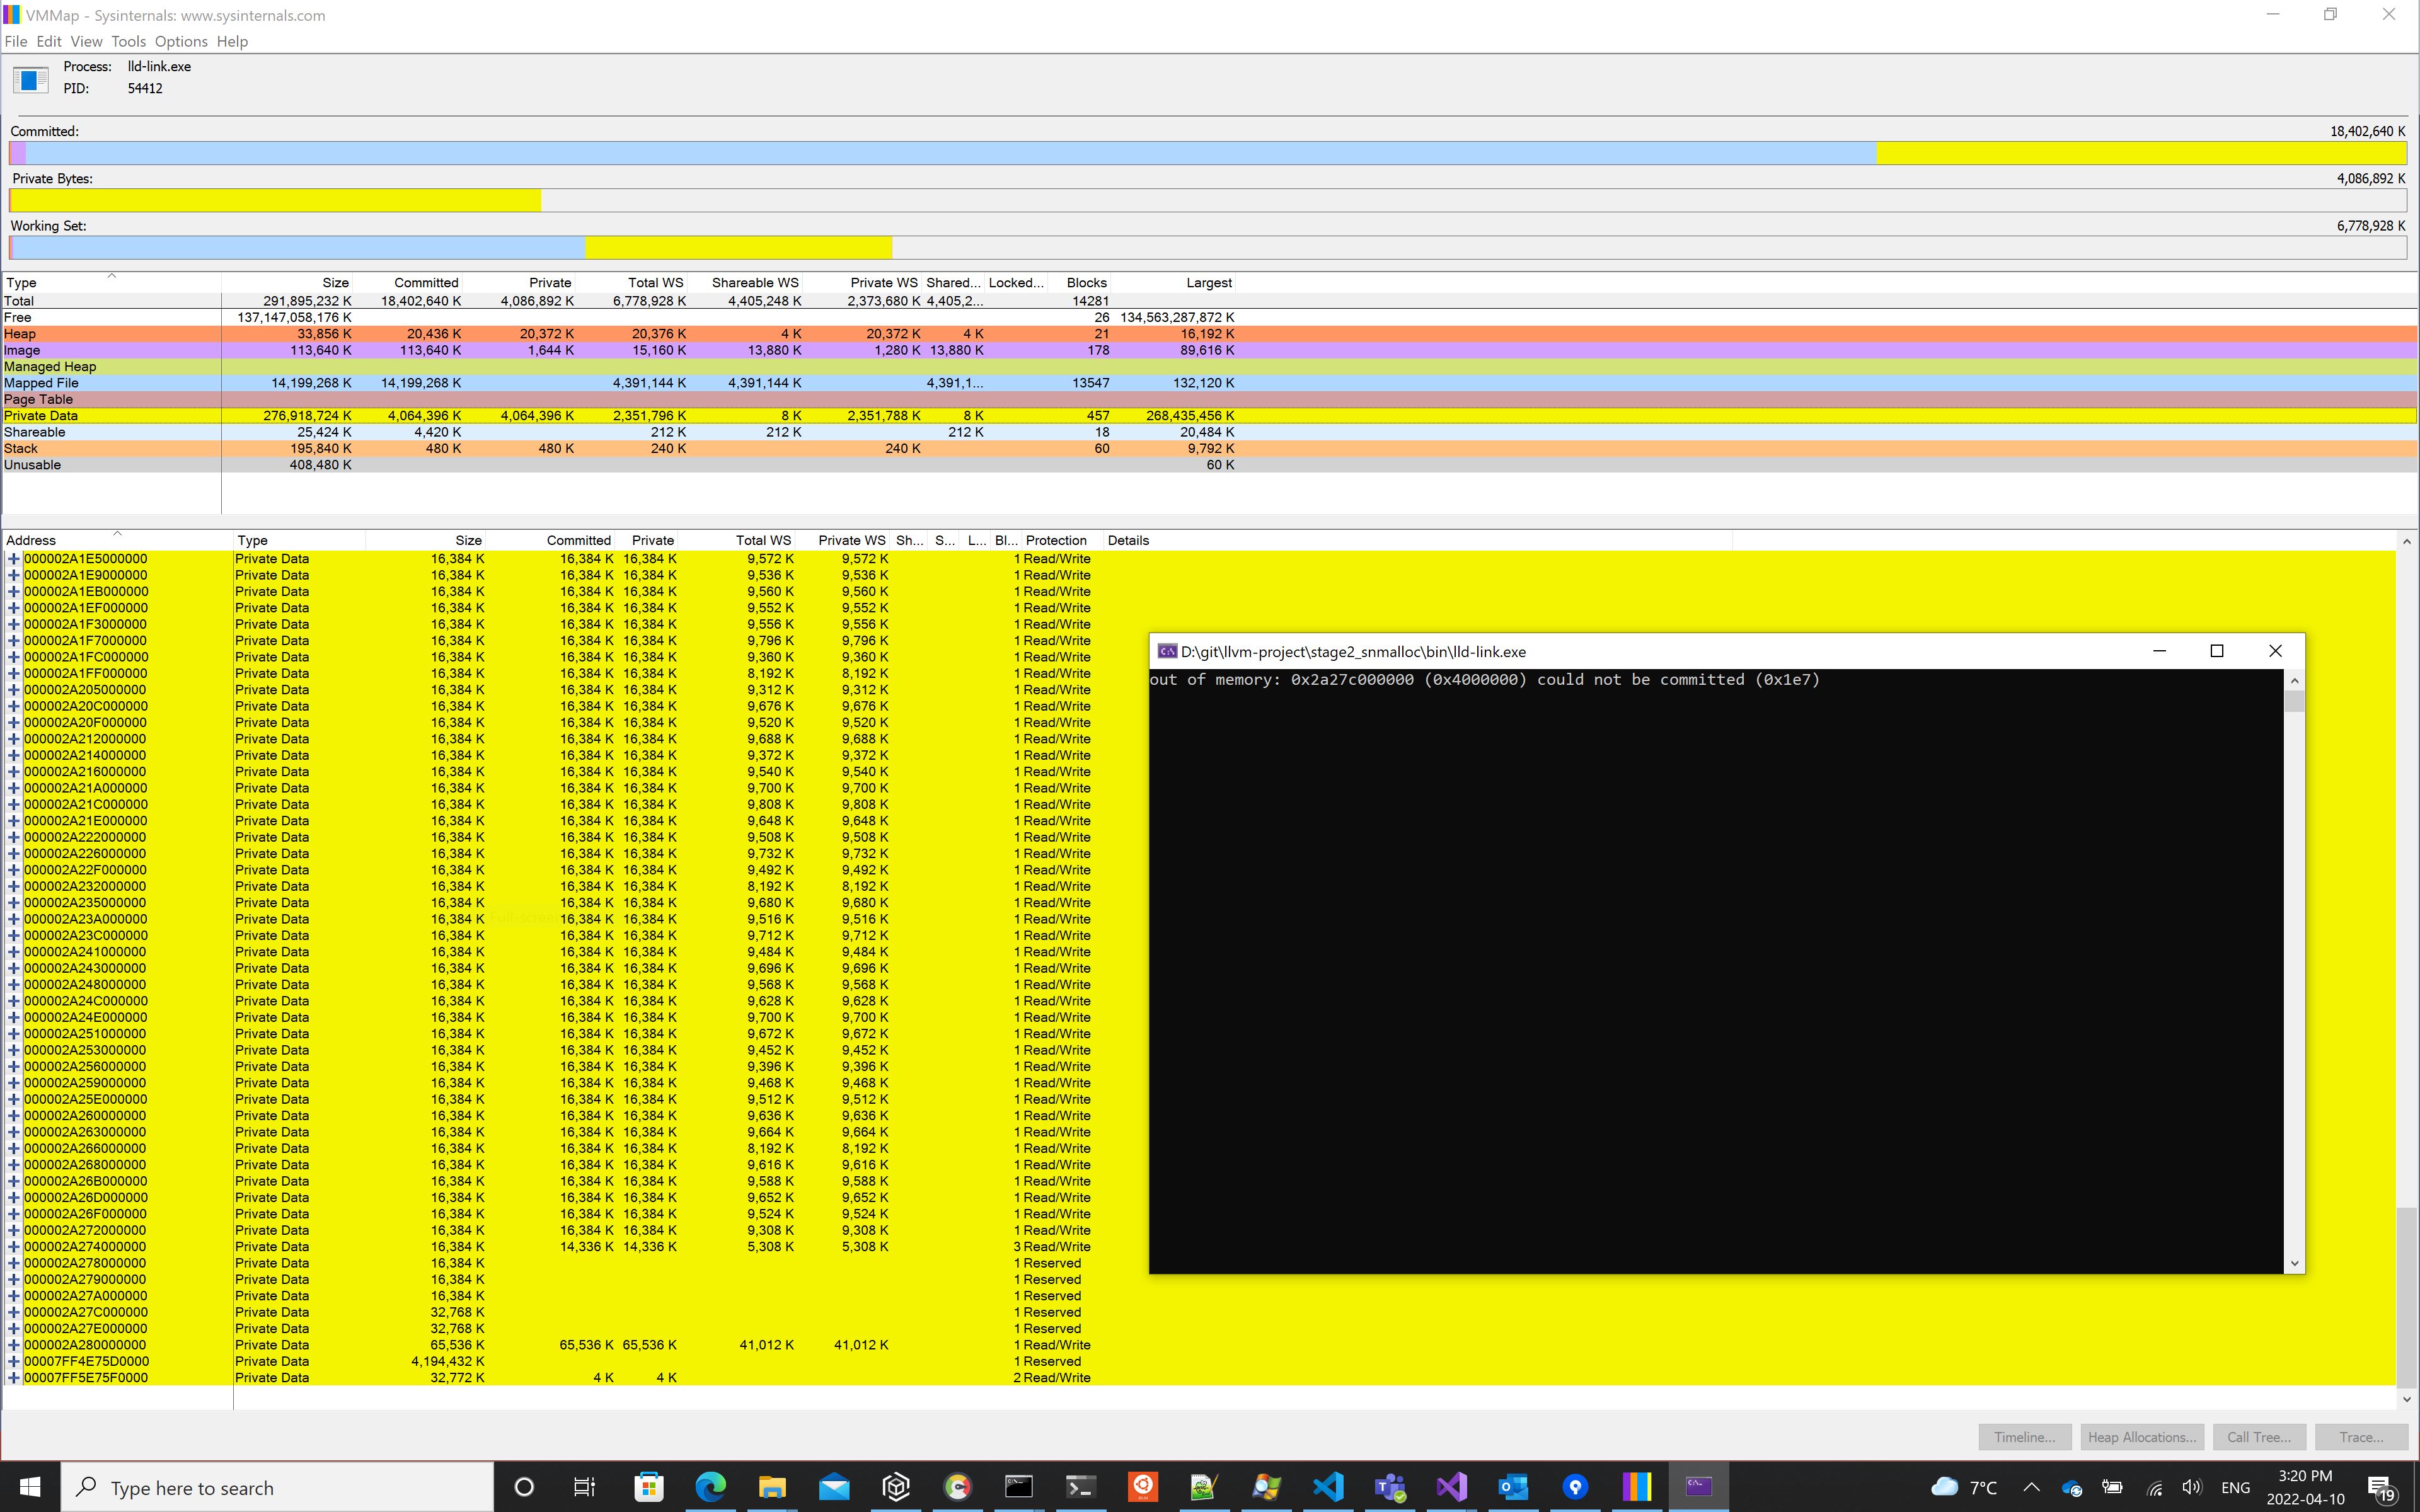This screenshot has width=2420, height=1512.
Task: Open the Options menu in VMMap
Action: point(181,41)
